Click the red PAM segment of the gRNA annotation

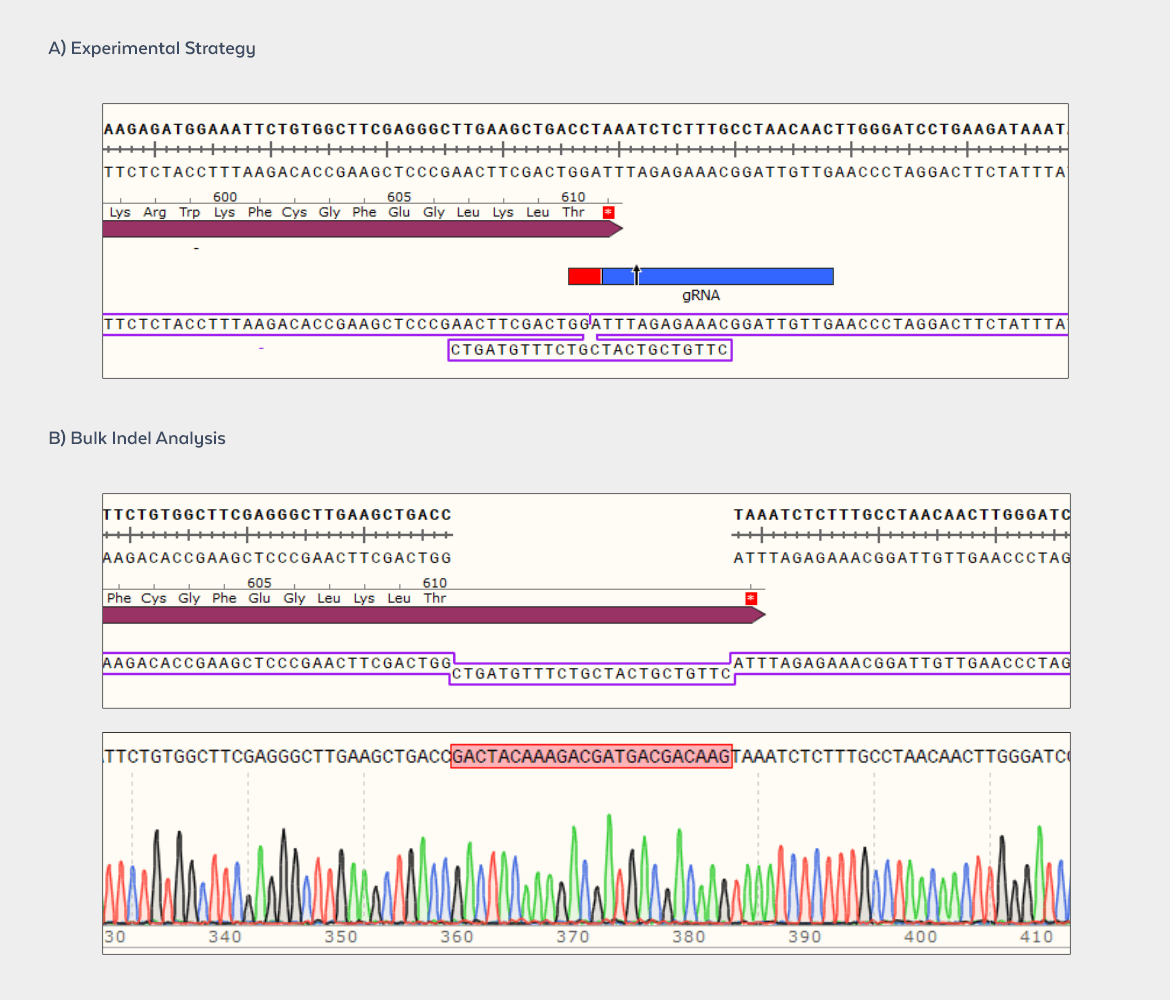point(585,275)
